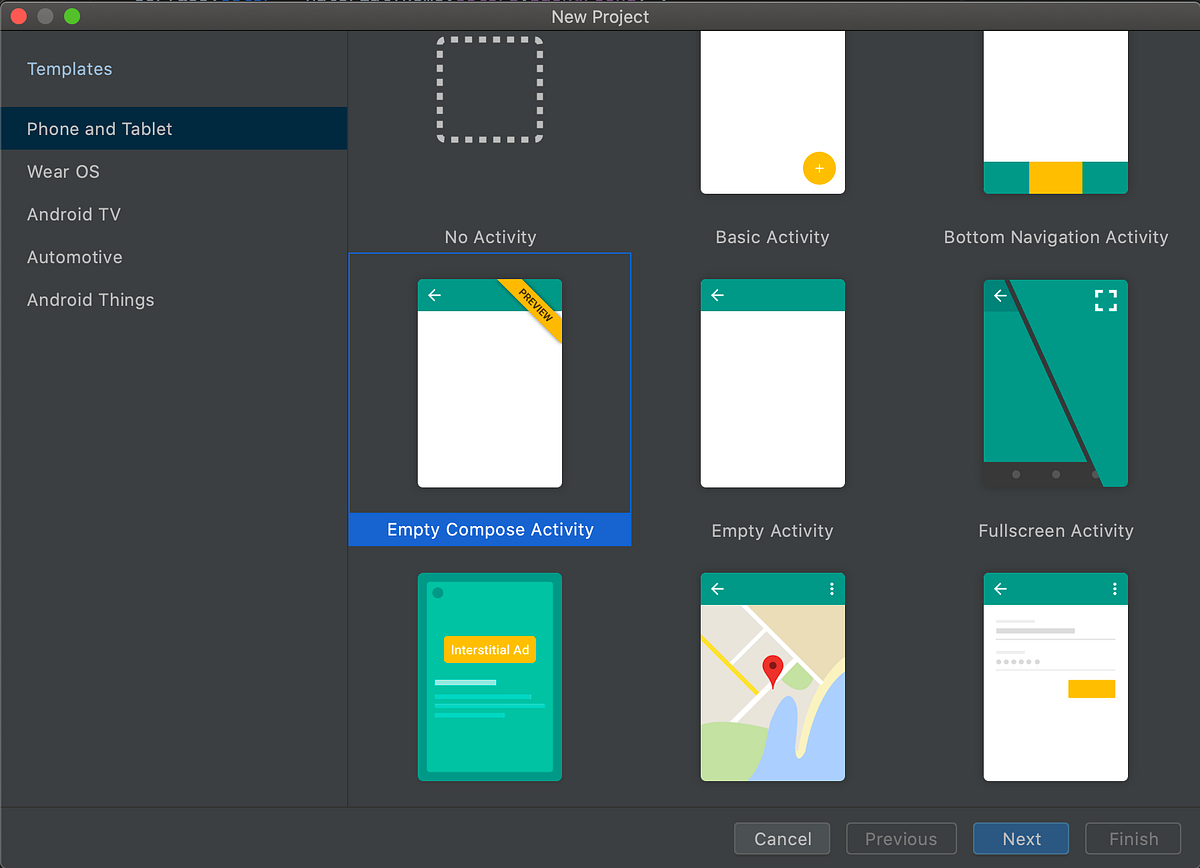Click the yellow FAB icon on Basic Activity preview
This screenshot has height=868, width=1200.
pyautogui.click(x=820, y=168)
